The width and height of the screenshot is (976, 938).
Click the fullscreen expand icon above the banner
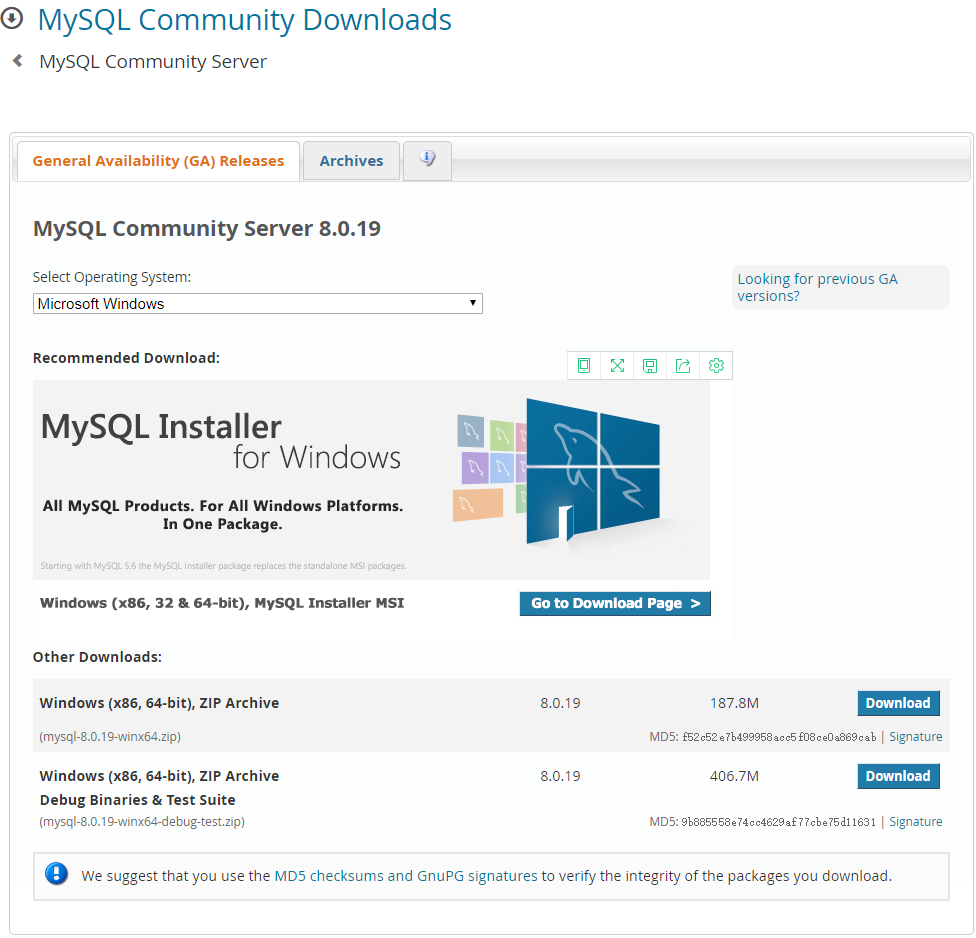coord(617,365)
